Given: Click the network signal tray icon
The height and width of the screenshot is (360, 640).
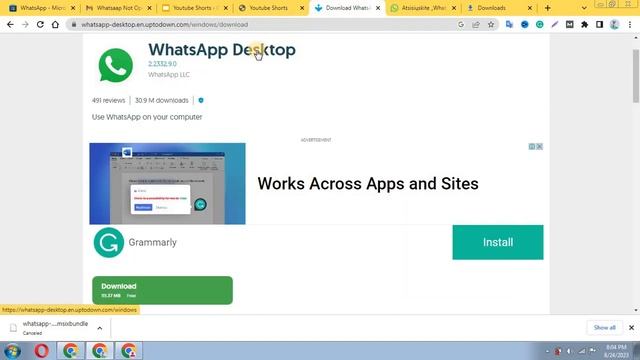Looking at the screenshot, I should 582,351.
